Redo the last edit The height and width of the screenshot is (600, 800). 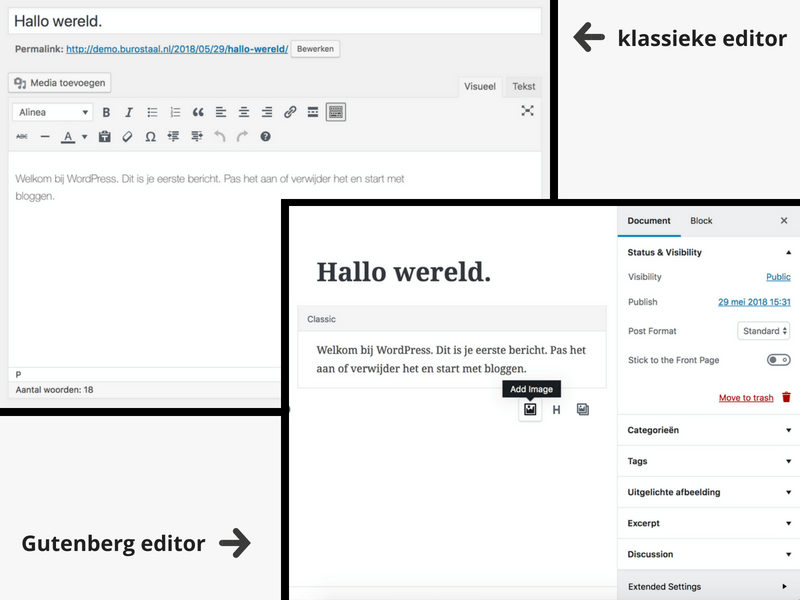242,137
